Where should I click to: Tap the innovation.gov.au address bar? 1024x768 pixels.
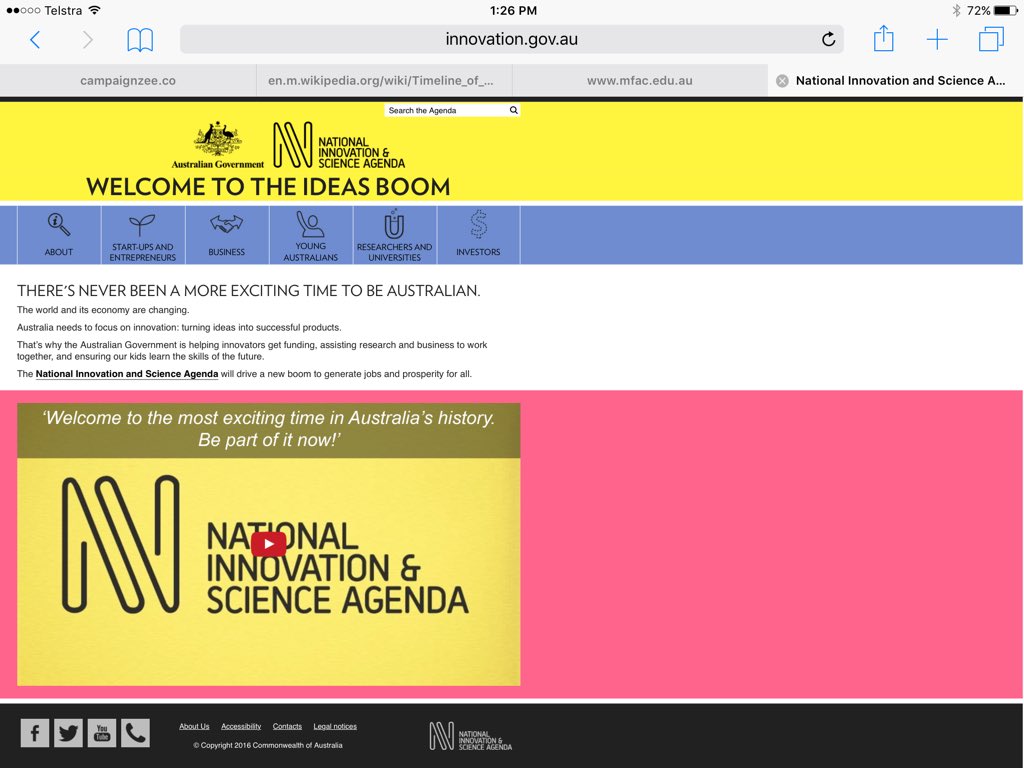[x=512, y=39]
